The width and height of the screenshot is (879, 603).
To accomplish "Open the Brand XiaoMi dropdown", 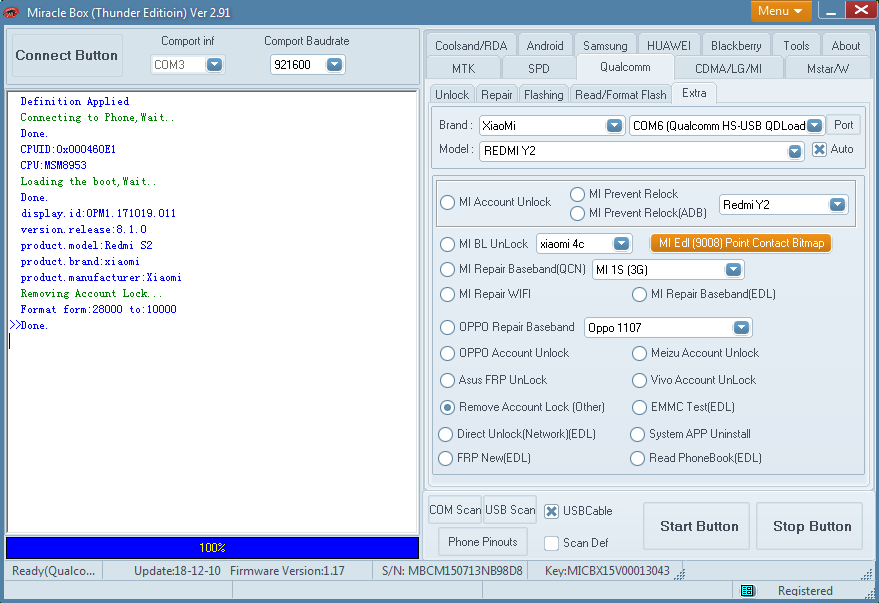I will 614,126.
